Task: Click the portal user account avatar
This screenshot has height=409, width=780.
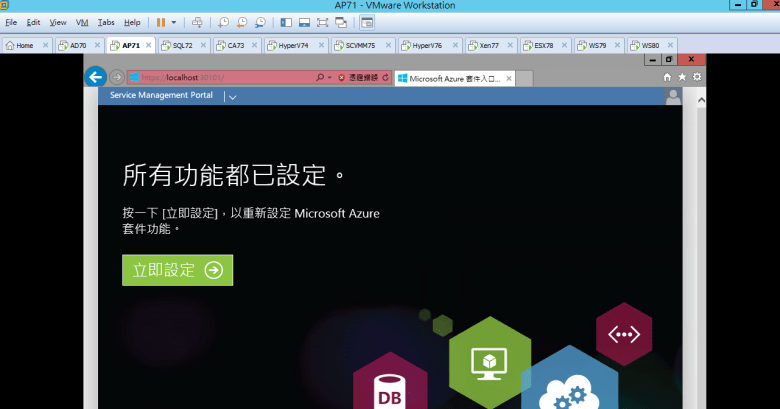Action: point(673,97)
